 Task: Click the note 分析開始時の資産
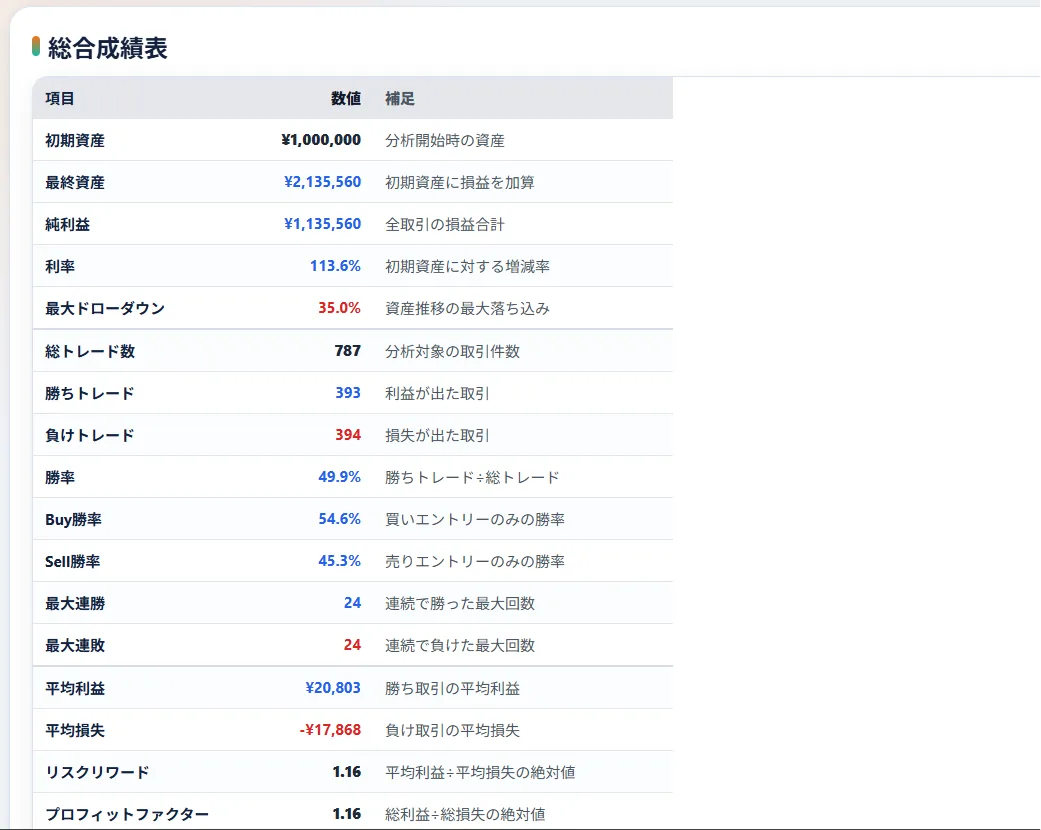[445, 140]
